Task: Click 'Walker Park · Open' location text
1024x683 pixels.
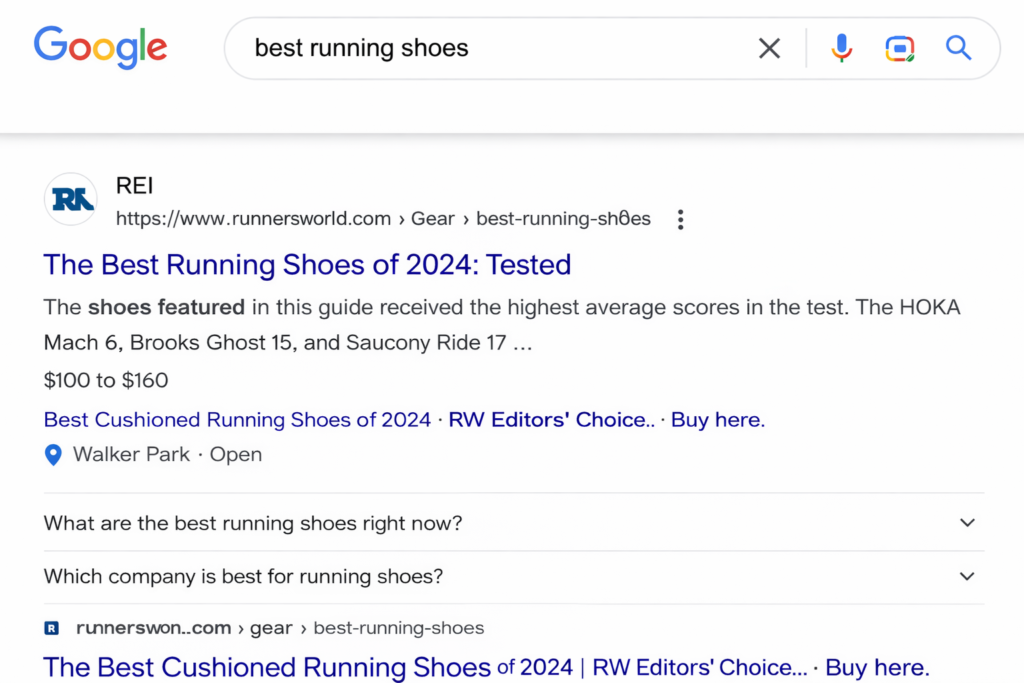Action: [167, 454]
